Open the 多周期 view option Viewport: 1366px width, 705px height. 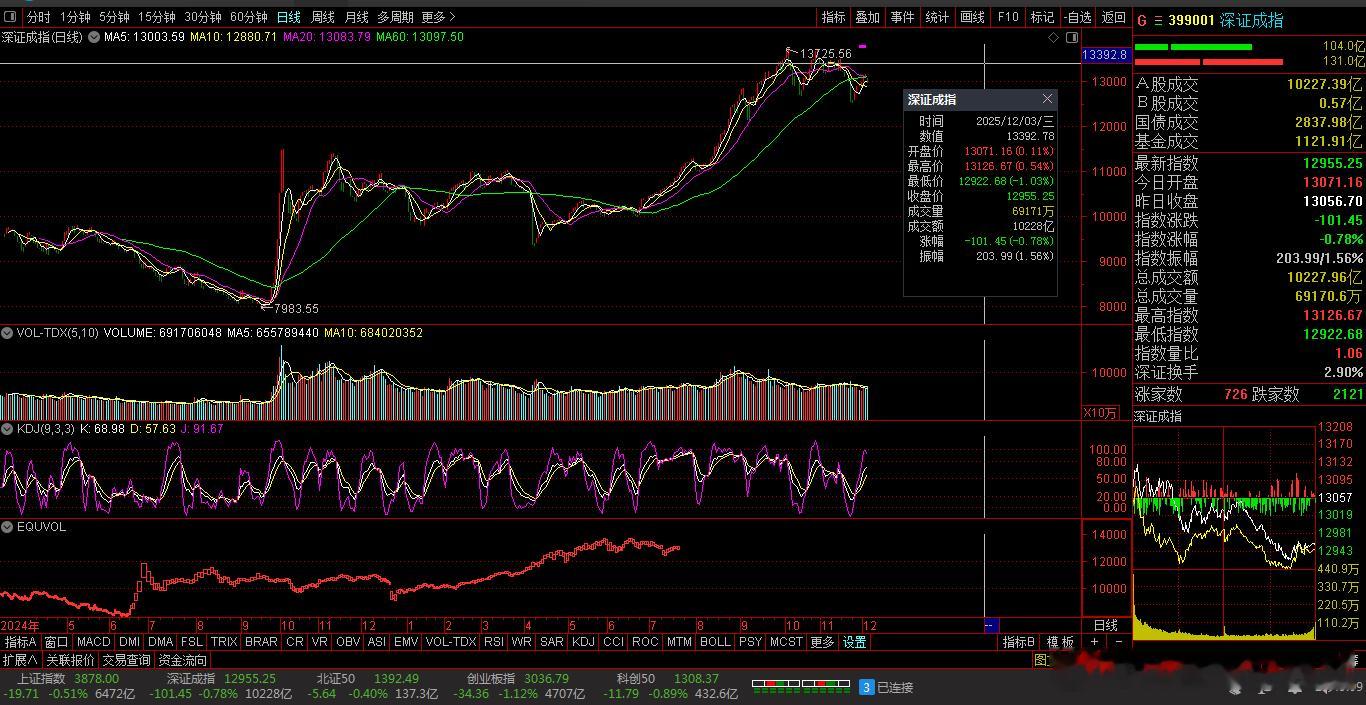(395, 17)
